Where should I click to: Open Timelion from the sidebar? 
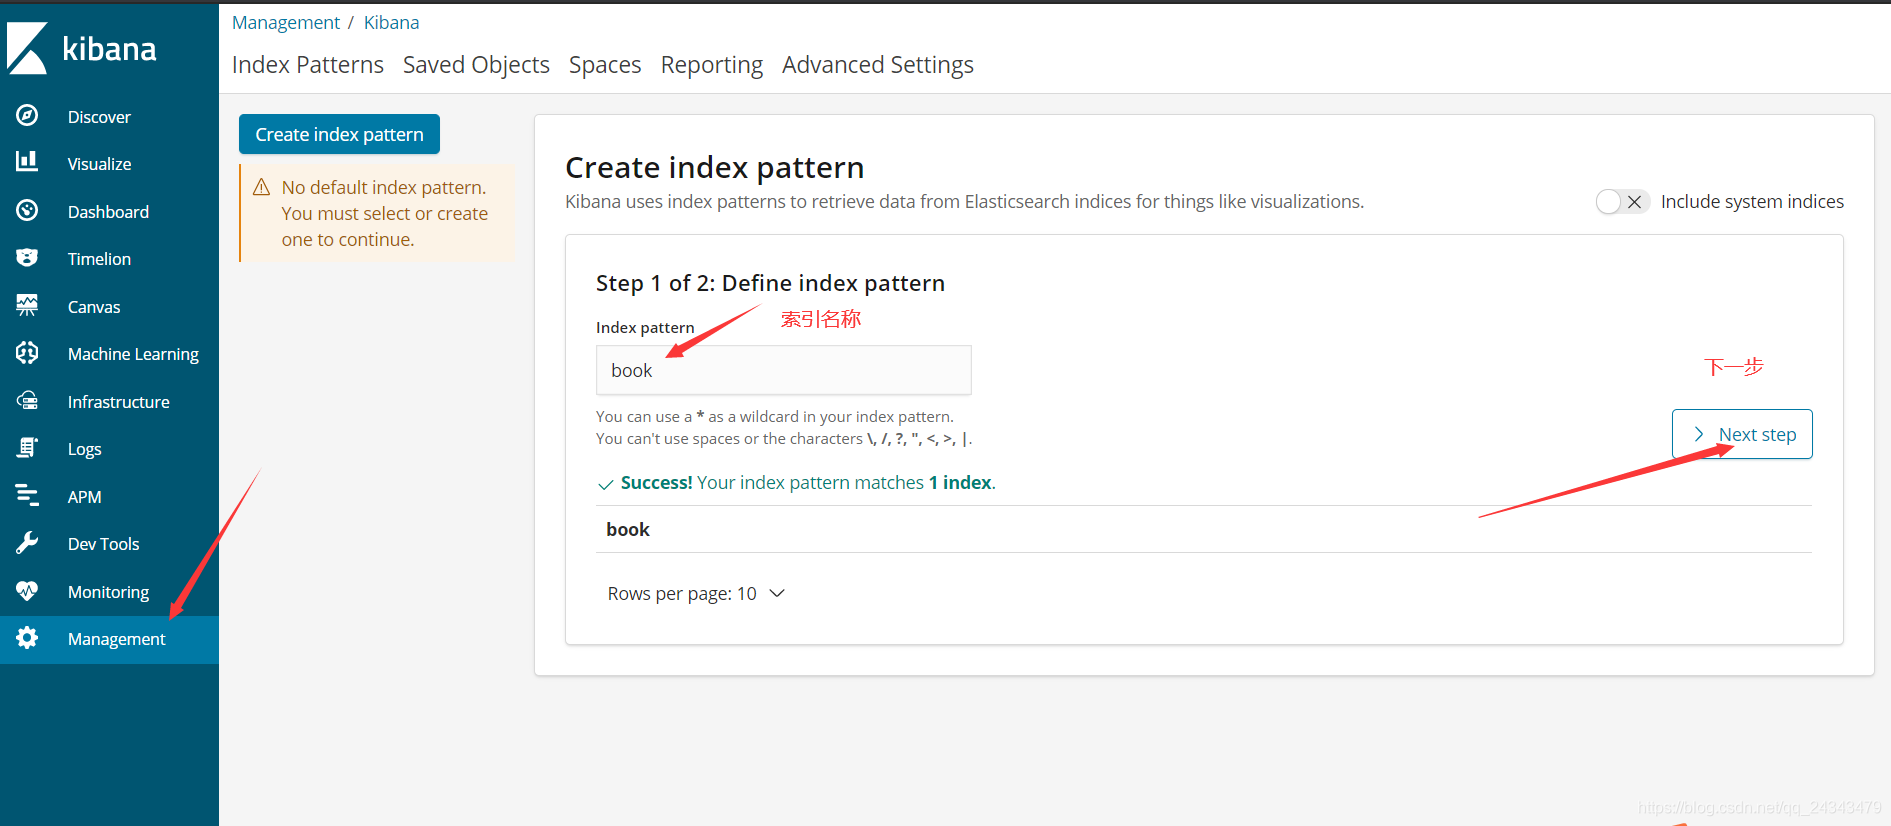pos(99,259)
